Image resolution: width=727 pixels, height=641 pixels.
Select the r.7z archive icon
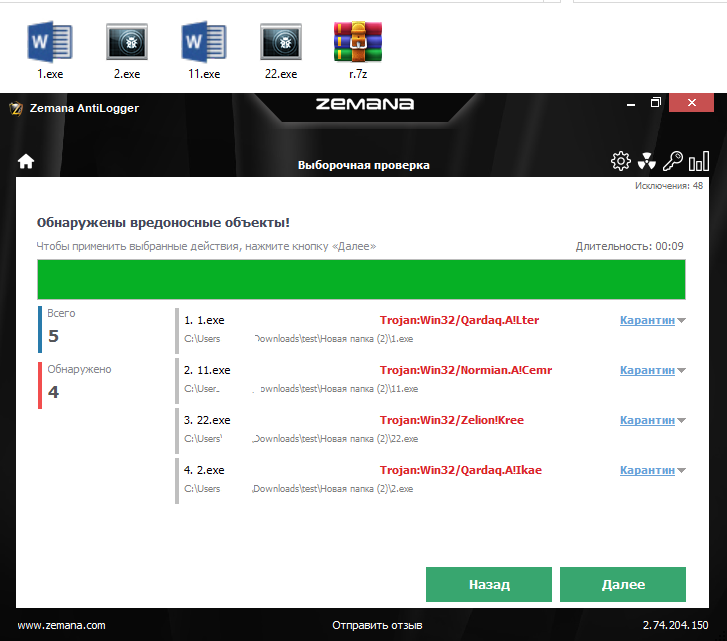358,42
